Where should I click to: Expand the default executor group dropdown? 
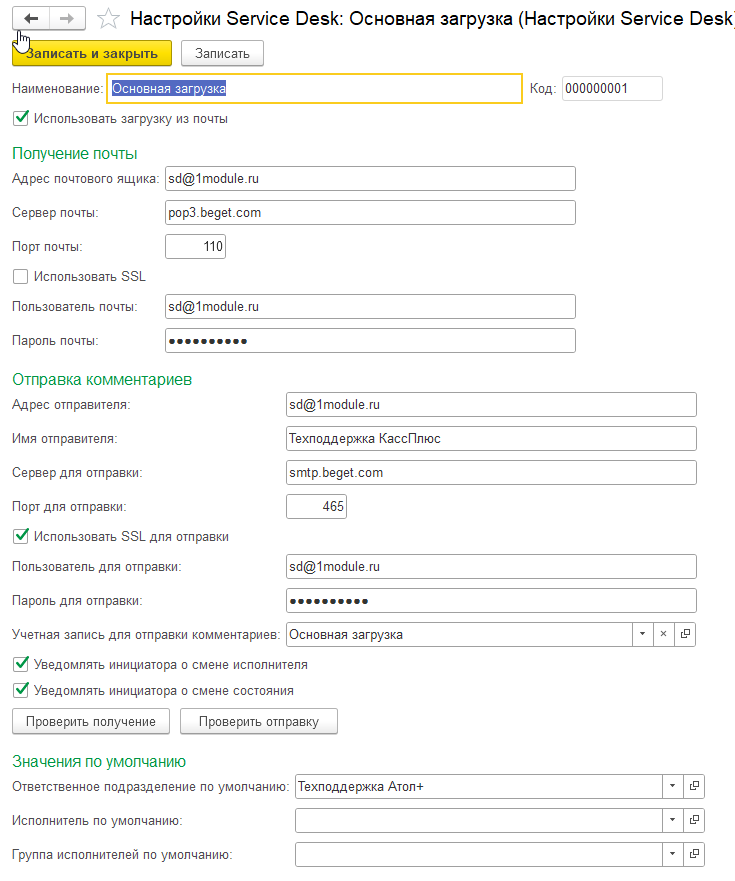[x=672, y=854]
